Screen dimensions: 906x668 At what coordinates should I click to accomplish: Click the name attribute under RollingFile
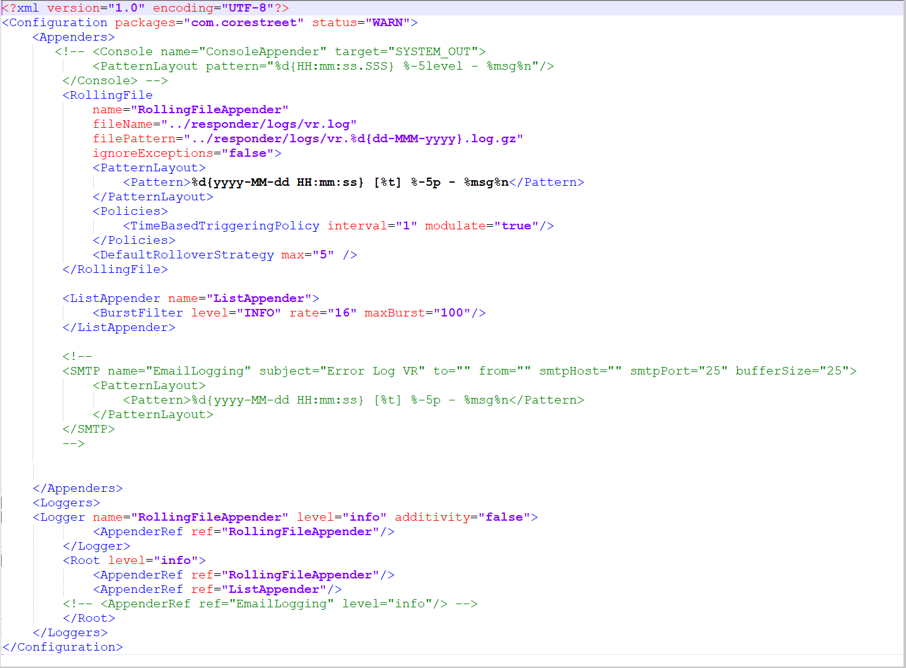click(107, 109)
